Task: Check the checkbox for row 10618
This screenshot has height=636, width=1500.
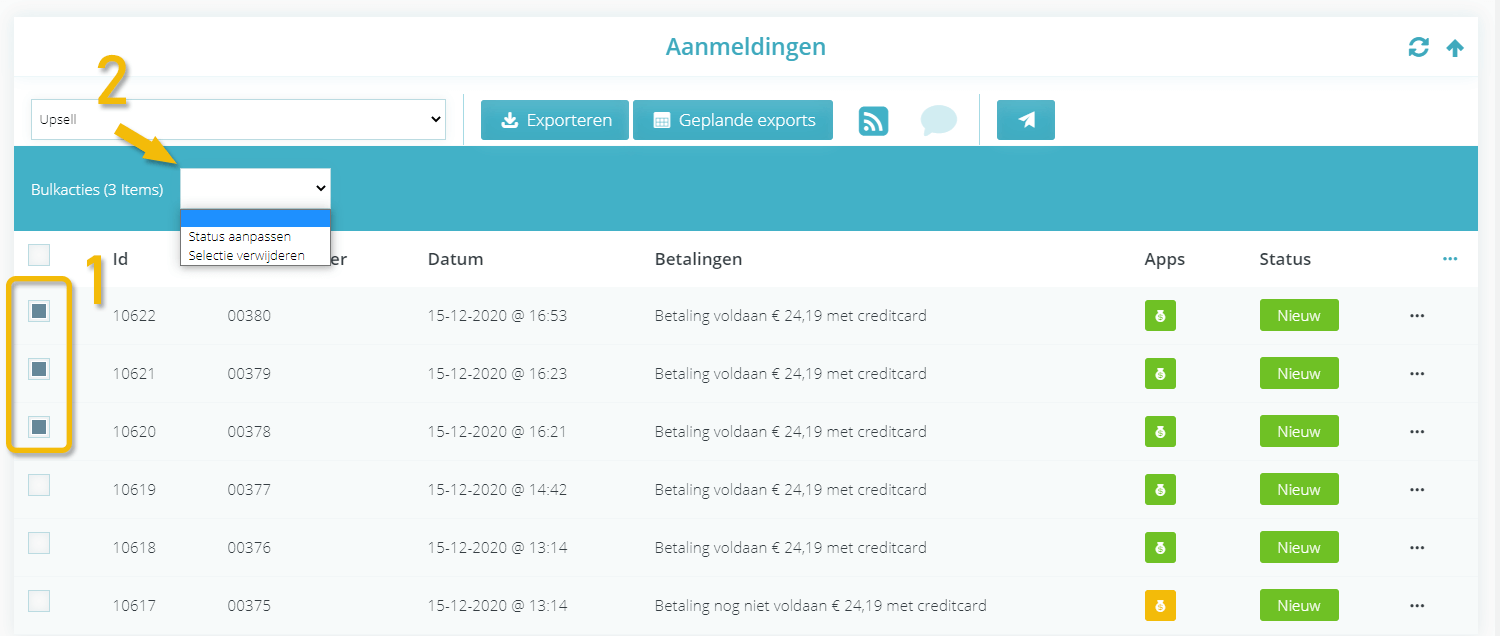Action: click(39, 543)
